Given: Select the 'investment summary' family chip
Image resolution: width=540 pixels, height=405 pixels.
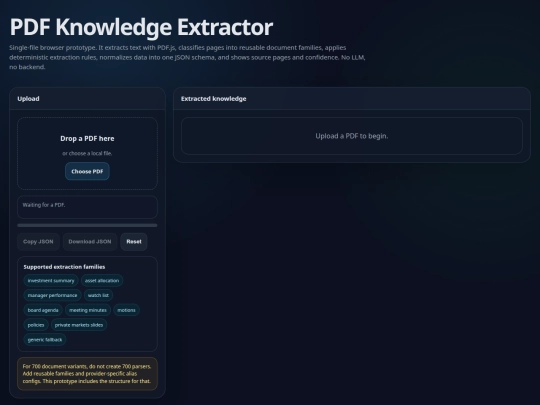Looking at the screenshot, I should click(51, 281).
